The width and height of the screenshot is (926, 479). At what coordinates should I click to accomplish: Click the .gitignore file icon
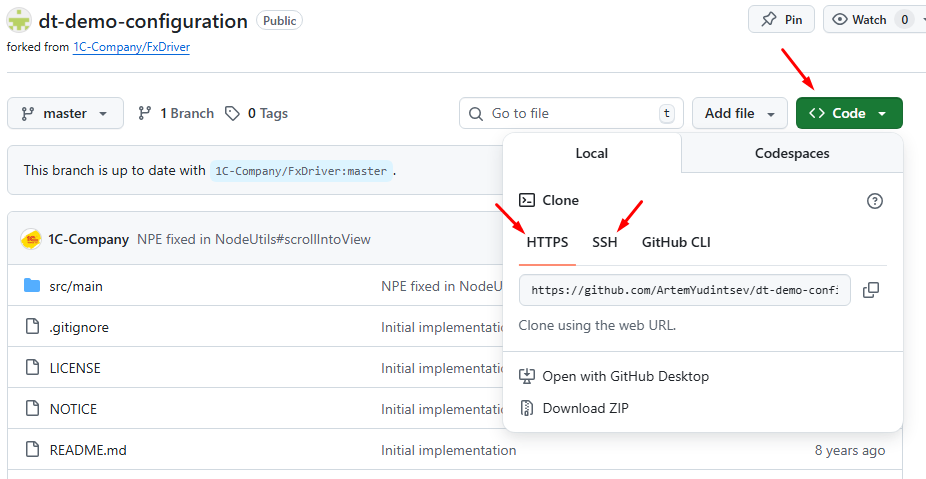pyautogui.click(x=31, y=327)
